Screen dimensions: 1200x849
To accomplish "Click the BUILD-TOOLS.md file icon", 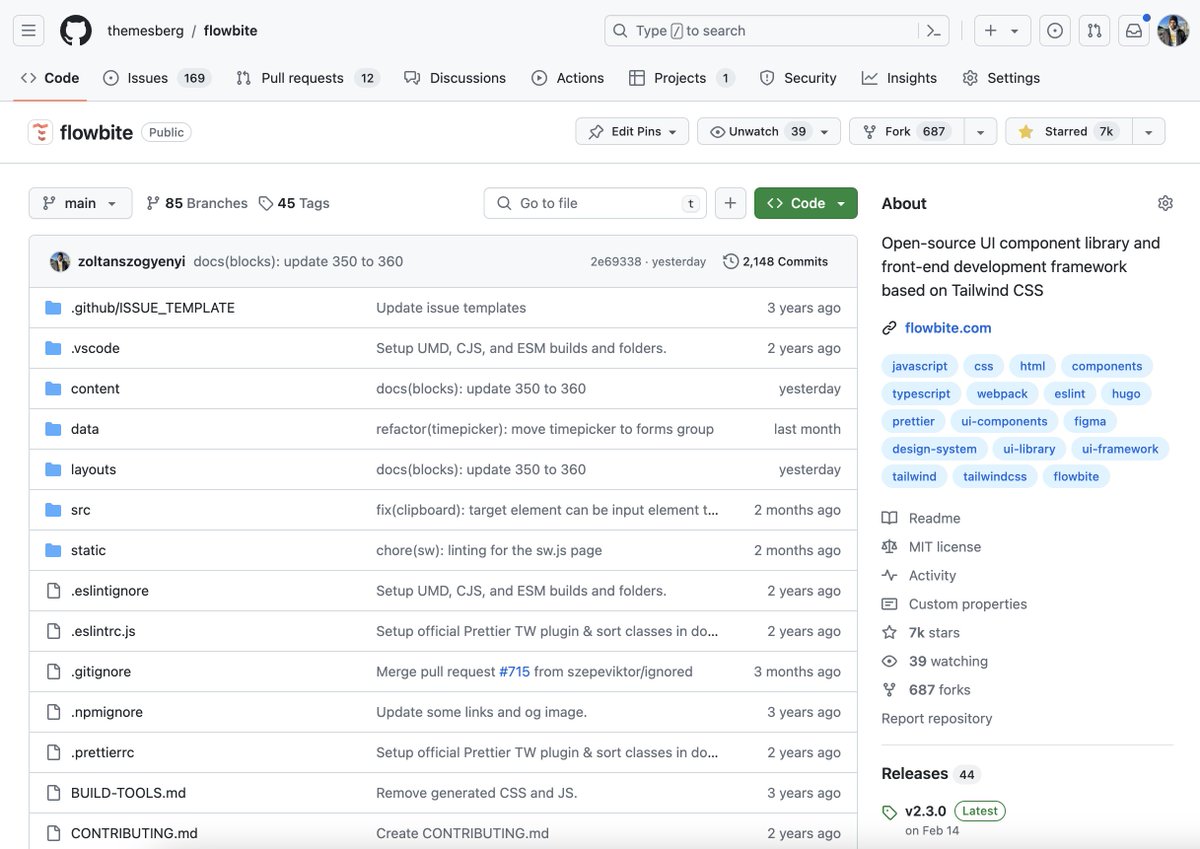I will point(53,793).
